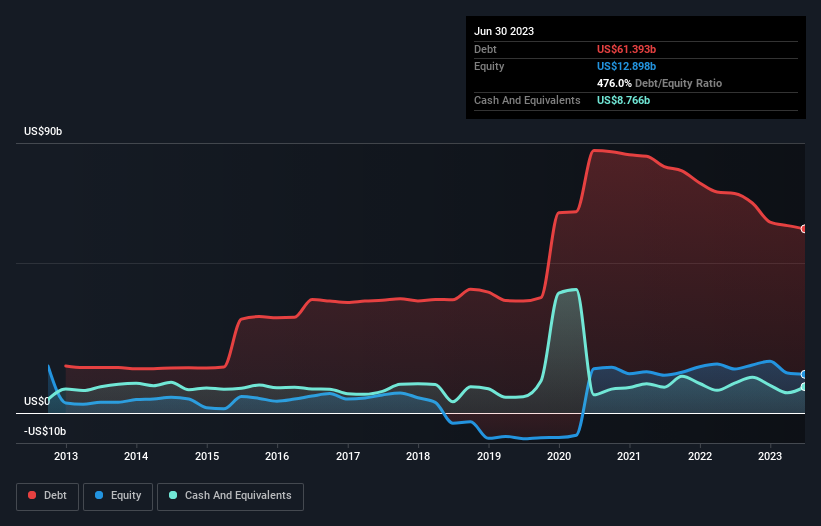Toggle the Debt series legend button
821x526 pixels.
click(47, 496)
